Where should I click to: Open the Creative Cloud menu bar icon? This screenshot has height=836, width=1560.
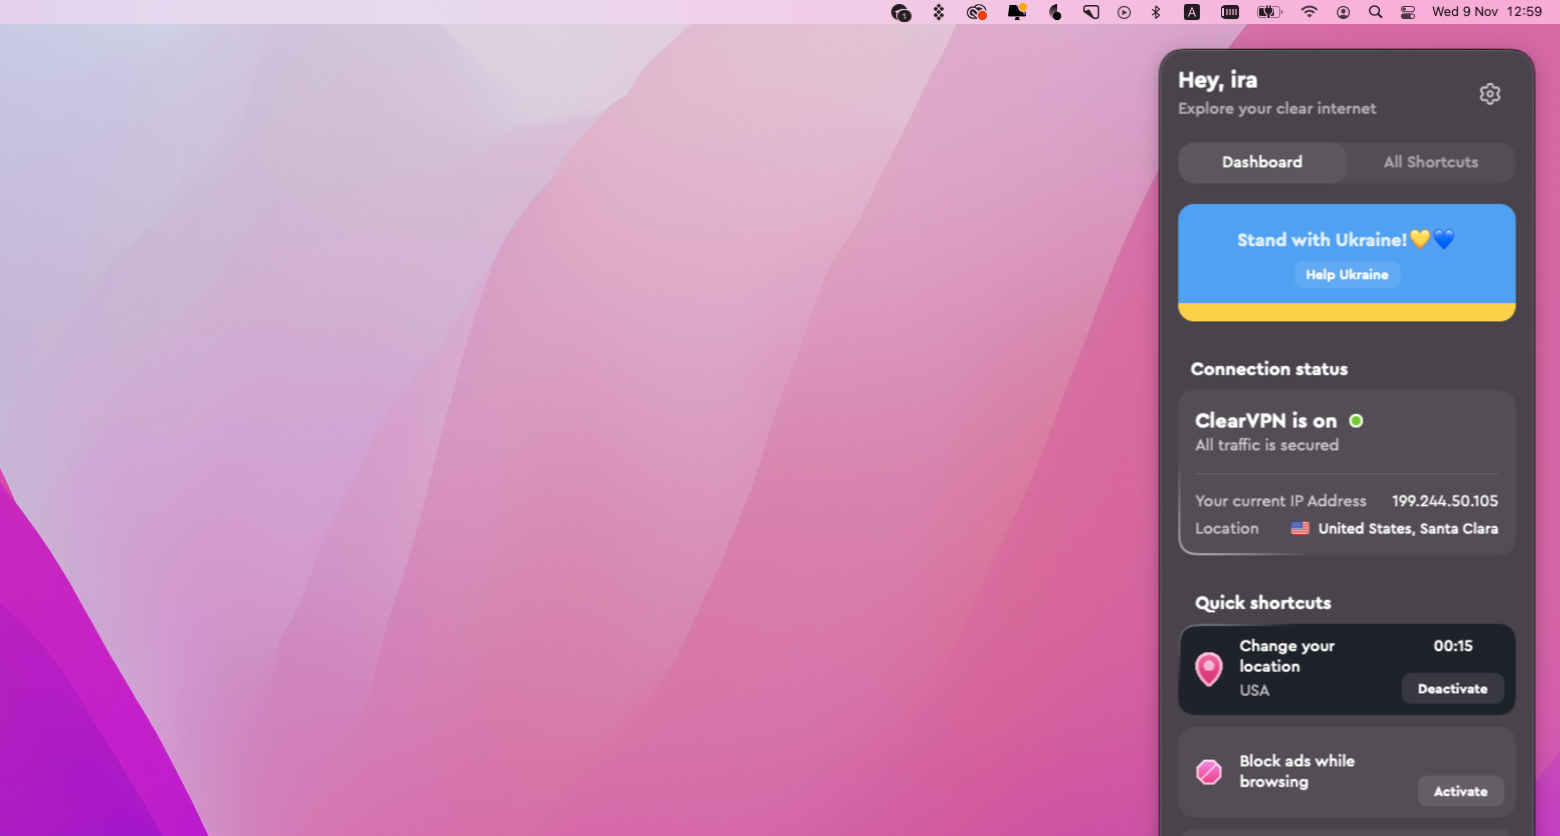[x=977, y=12]
